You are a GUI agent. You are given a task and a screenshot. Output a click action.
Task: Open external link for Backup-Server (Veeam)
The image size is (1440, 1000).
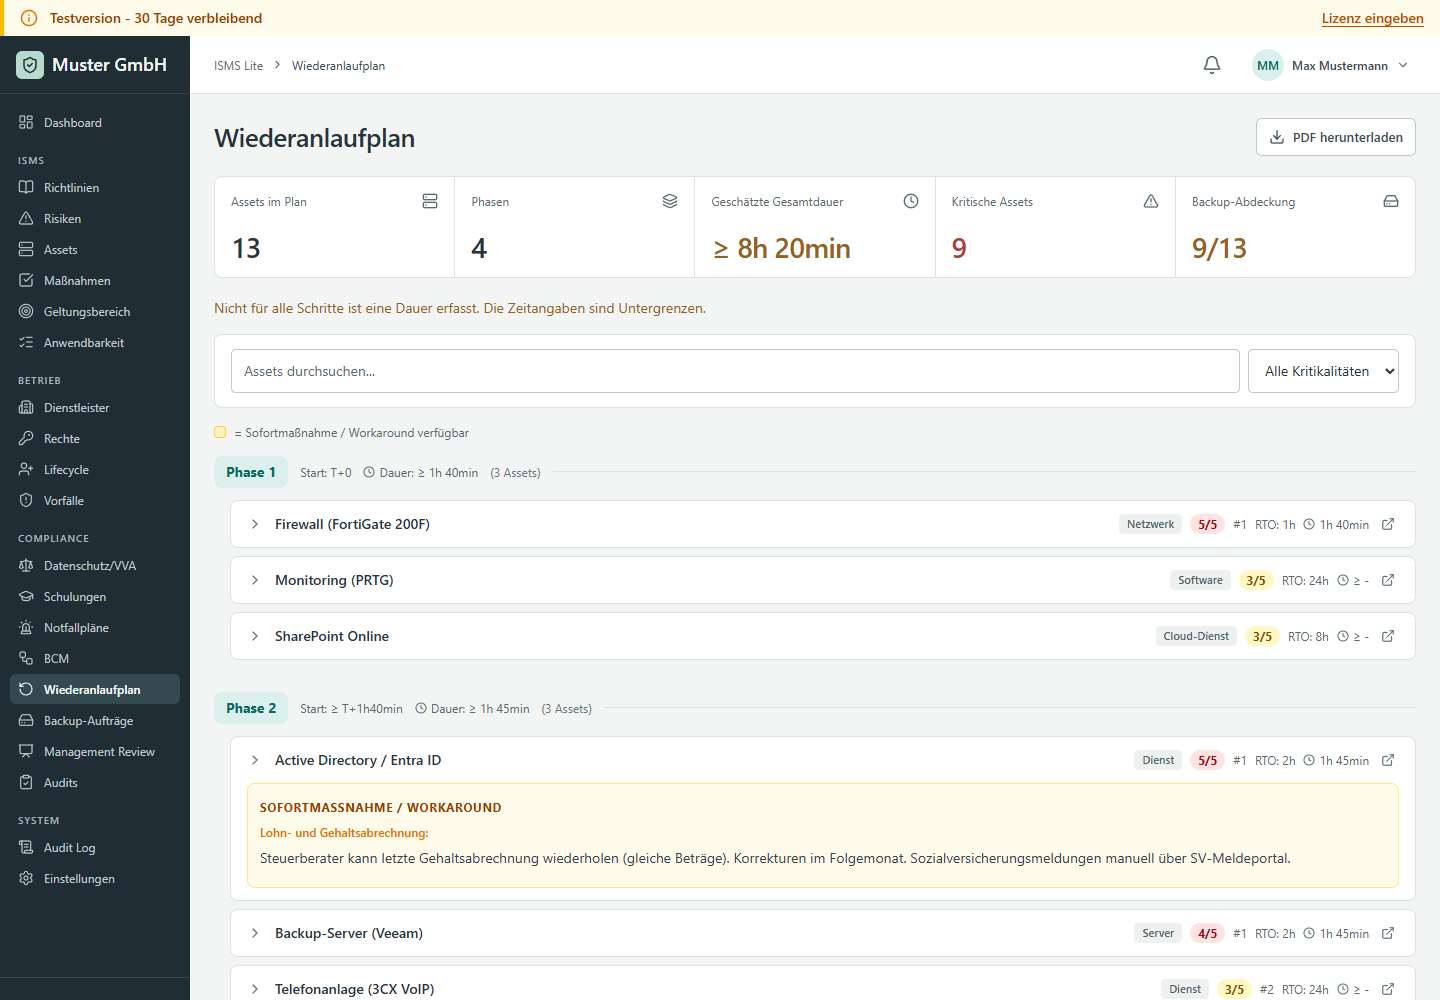(1388, 933)
